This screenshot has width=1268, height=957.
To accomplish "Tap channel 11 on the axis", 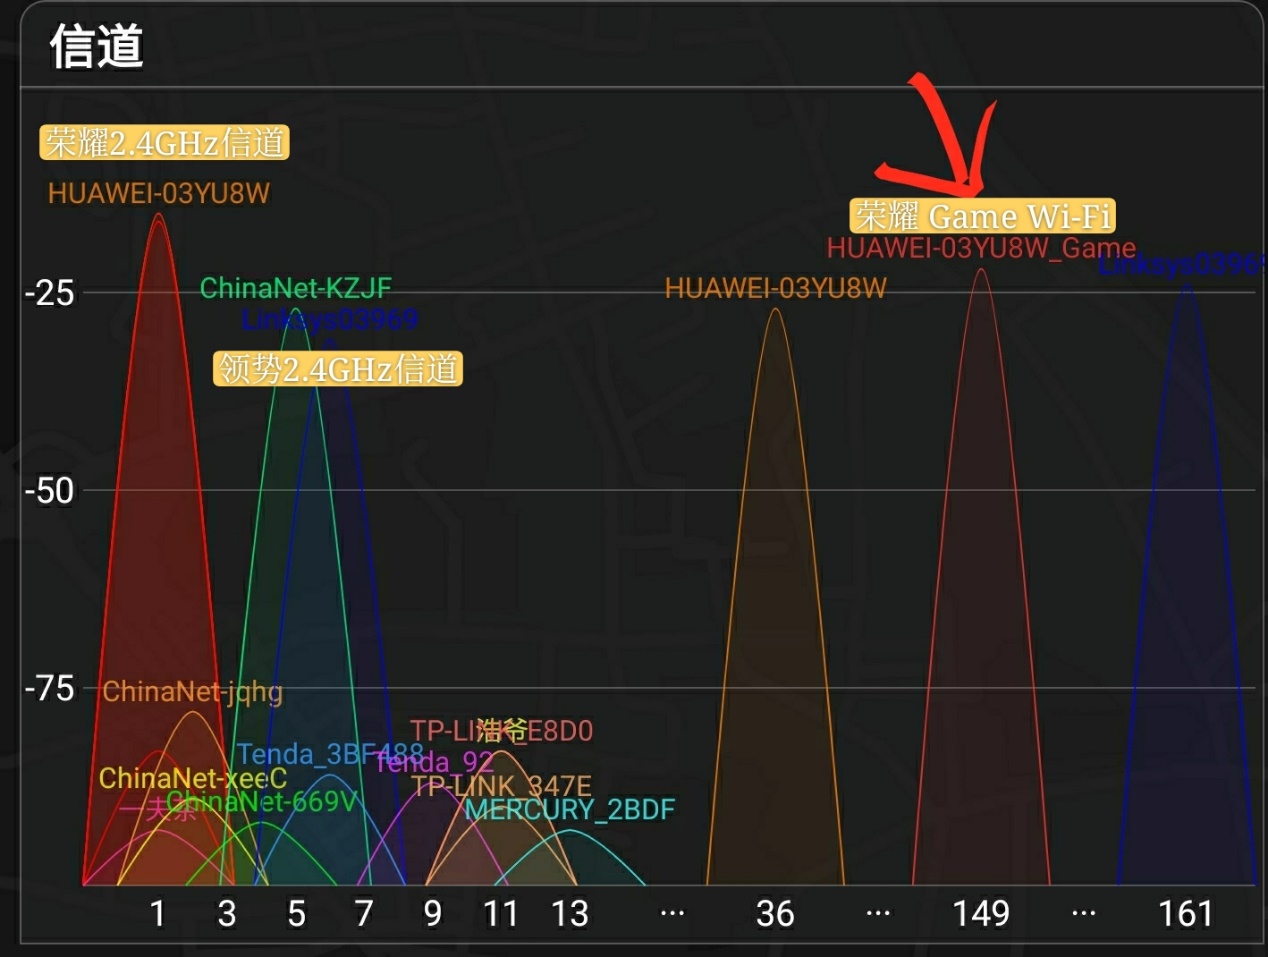I will pos(501,913).
